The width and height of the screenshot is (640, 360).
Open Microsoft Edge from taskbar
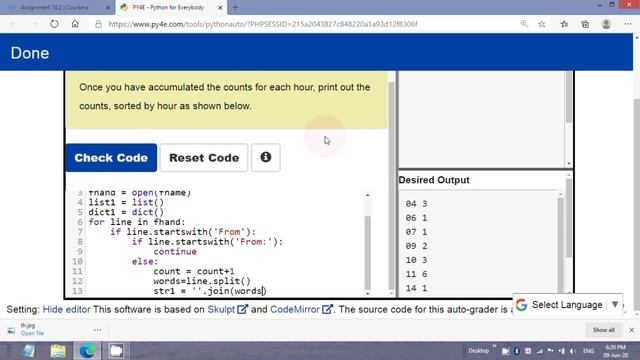(87, 351)
